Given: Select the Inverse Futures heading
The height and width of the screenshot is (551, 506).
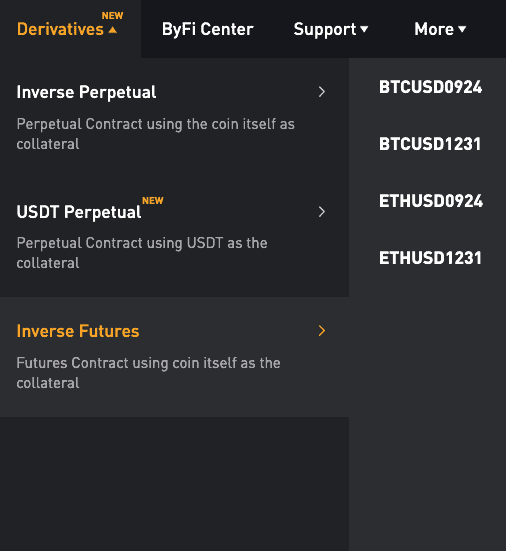Looking at the screenshot, I should coord(78,331).
